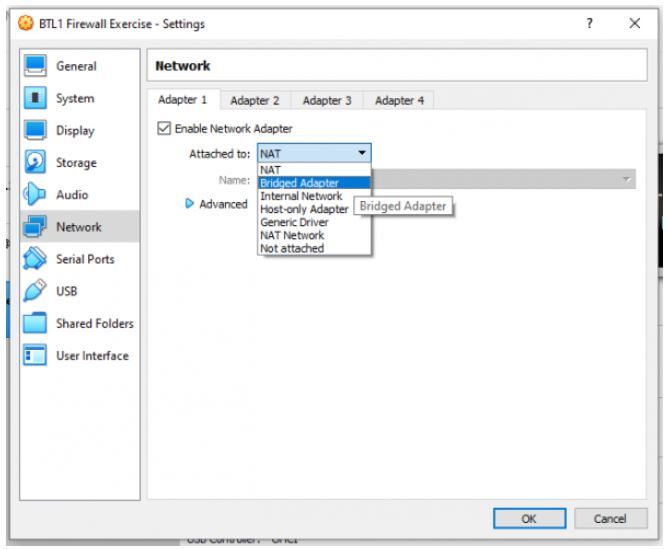Select Generic Driver option
Screen dimensions: 670x549
tap(314, 222)
